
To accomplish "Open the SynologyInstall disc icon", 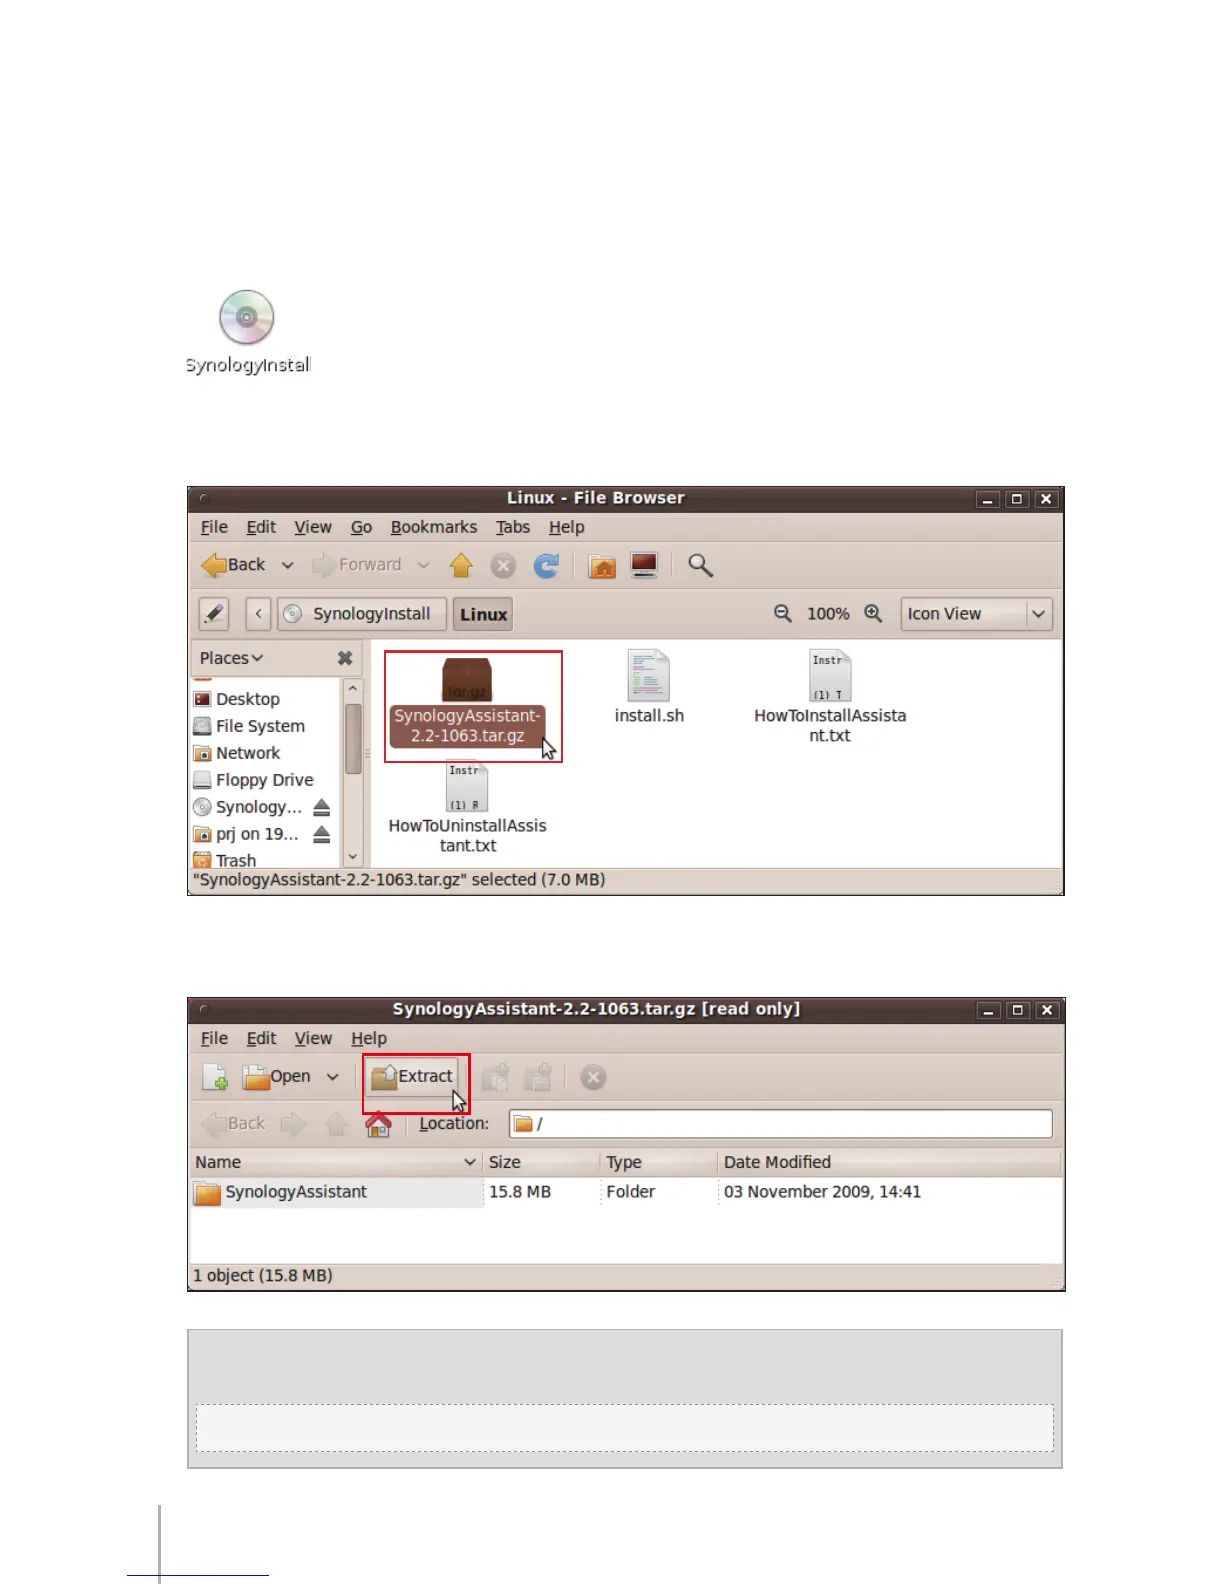I will 247,332.
